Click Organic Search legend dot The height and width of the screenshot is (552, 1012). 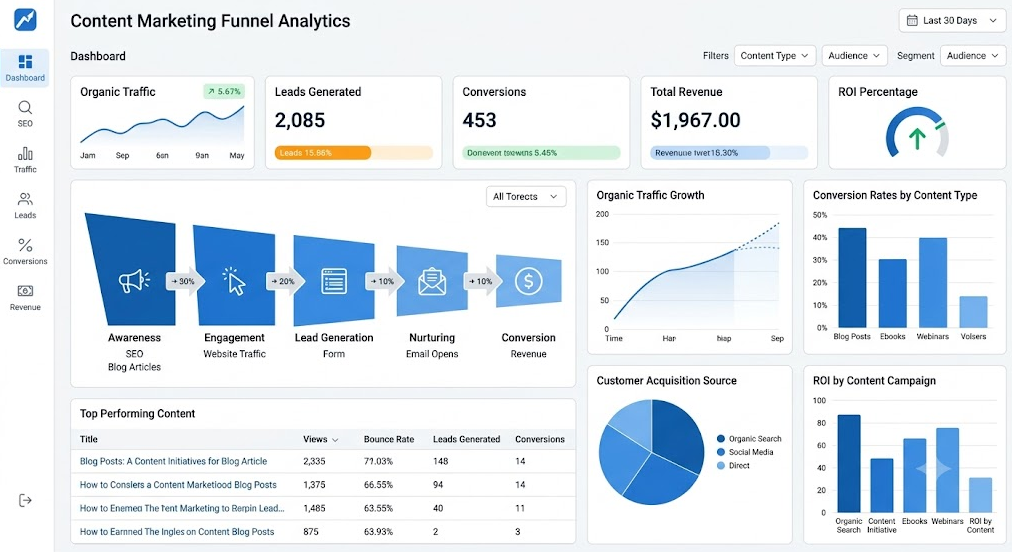(x=721, y=438)
